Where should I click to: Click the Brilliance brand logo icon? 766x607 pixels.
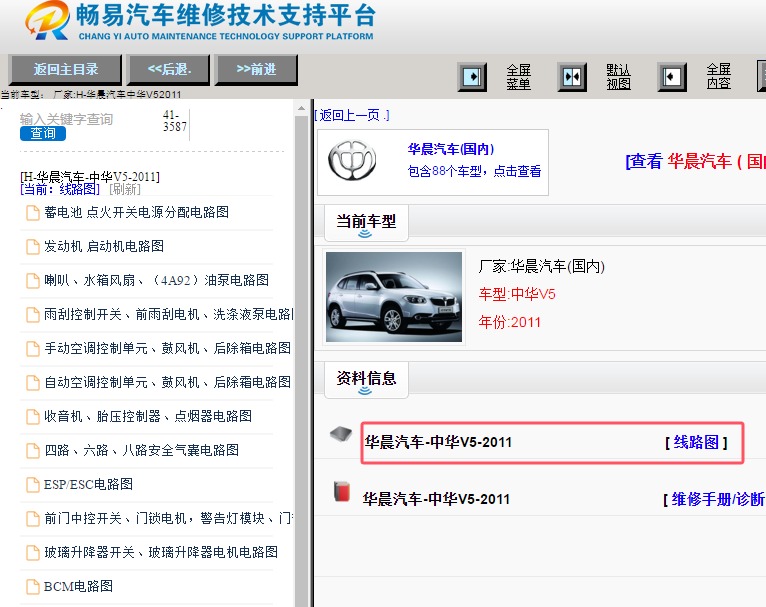352,161
